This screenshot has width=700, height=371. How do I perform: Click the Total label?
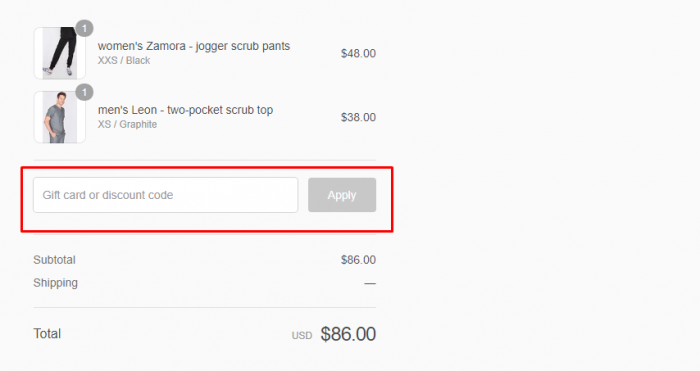[47, 334]
